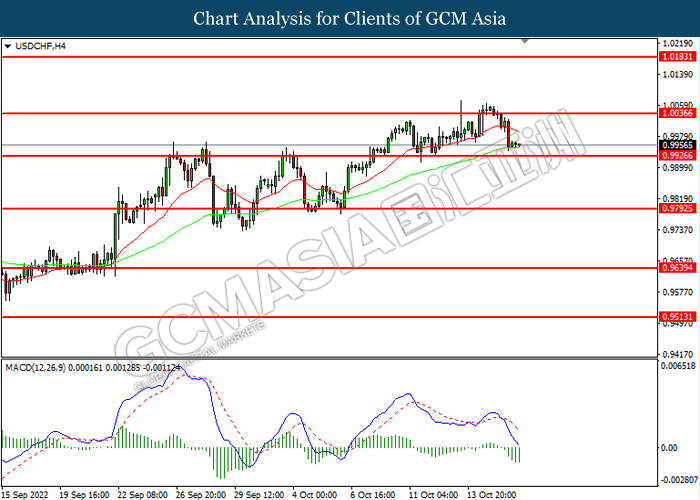Click the chart shift marker triangle at top
Viewport: 700px width, 500px height.
525,41
